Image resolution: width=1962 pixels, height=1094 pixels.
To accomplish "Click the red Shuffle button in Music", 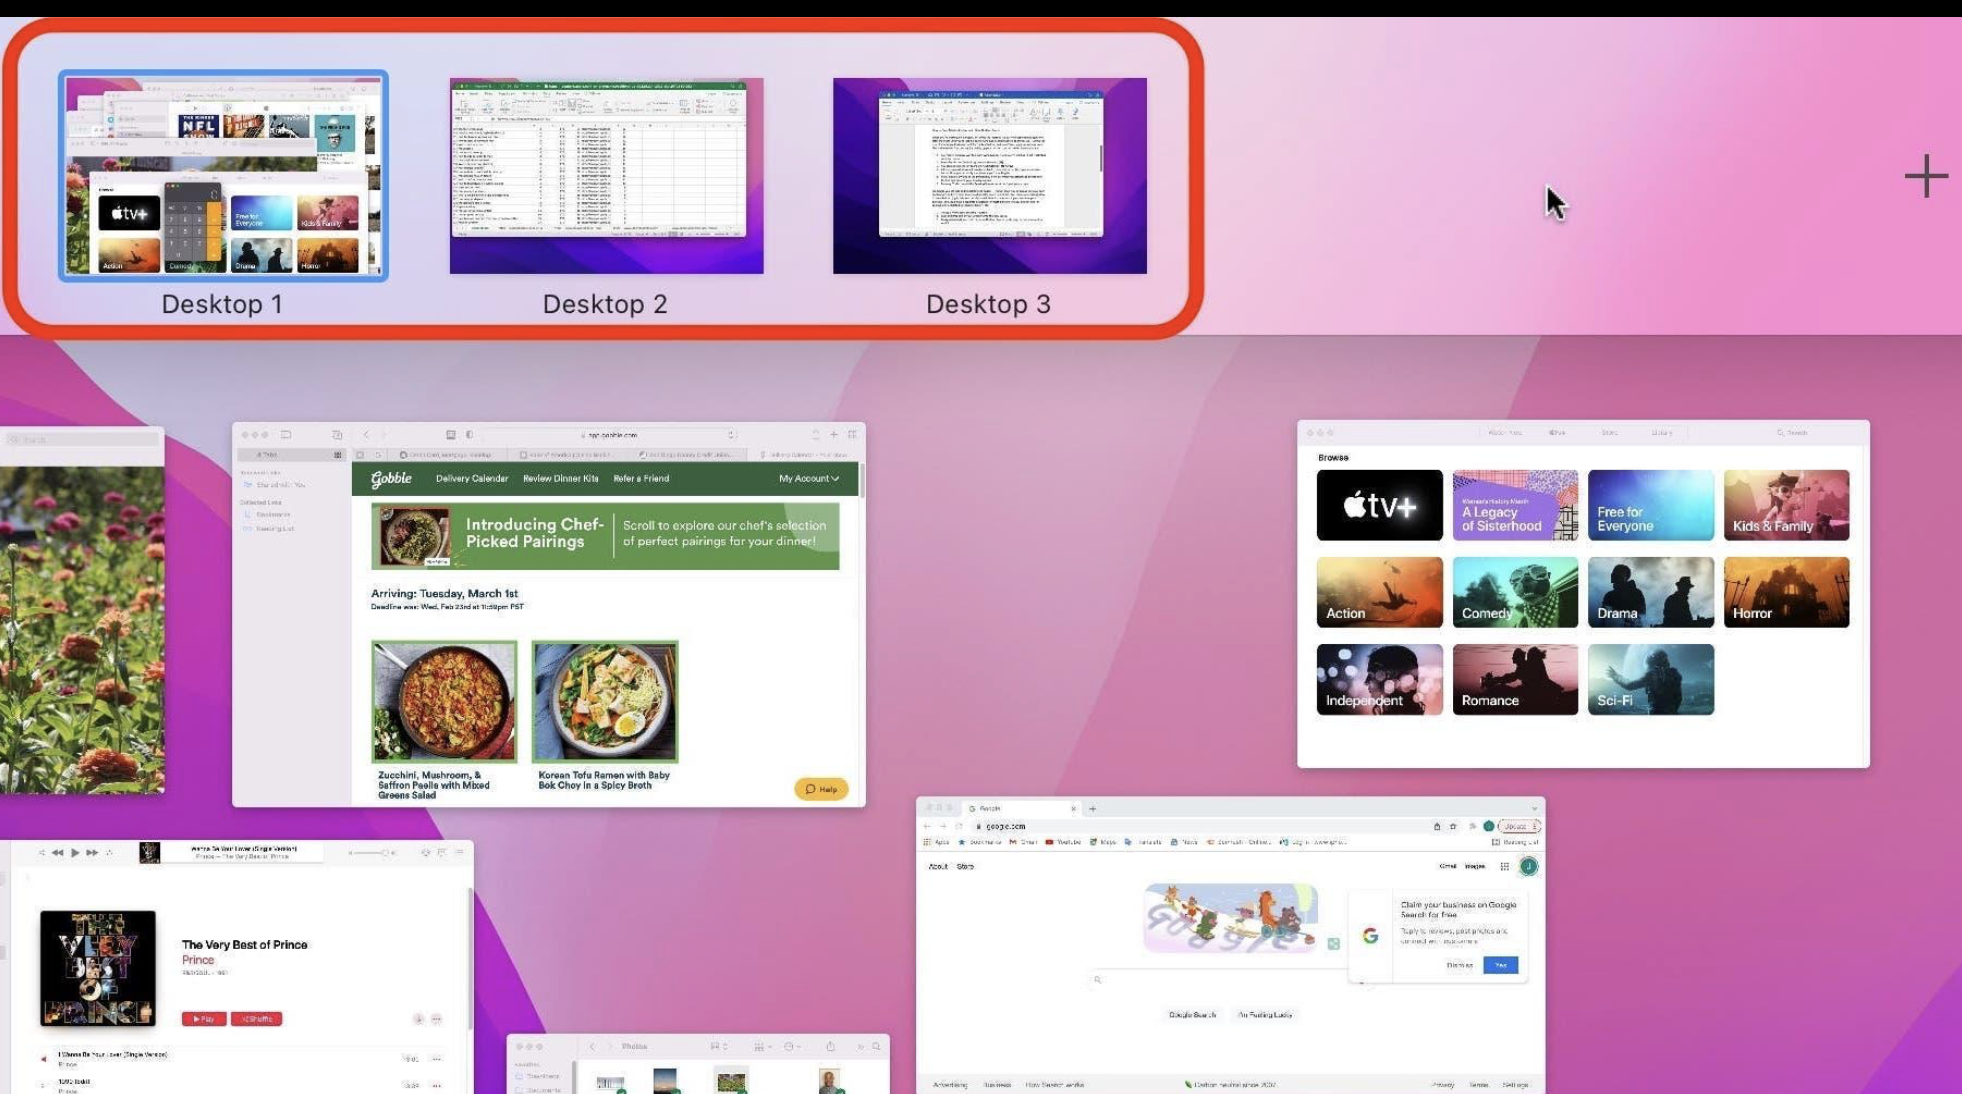I will pos(256,1019).
